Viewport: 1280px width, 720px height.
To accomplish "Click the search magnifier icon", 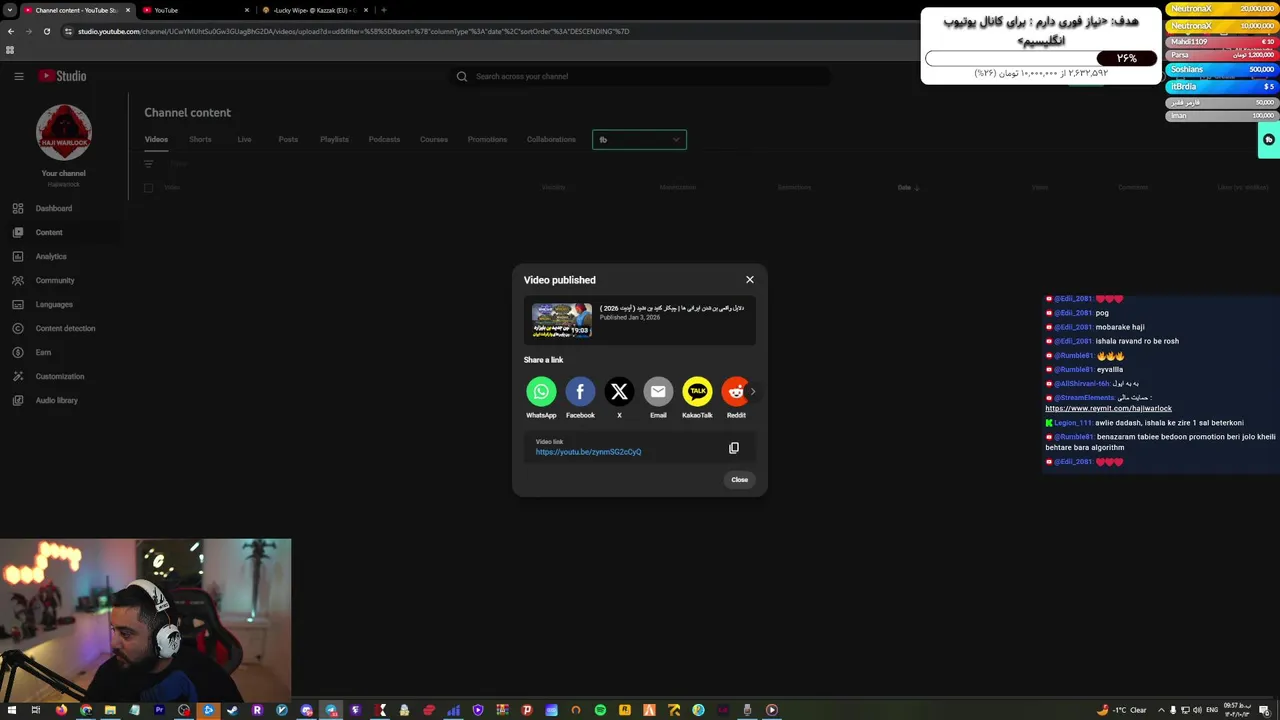I will coord(462,76).
